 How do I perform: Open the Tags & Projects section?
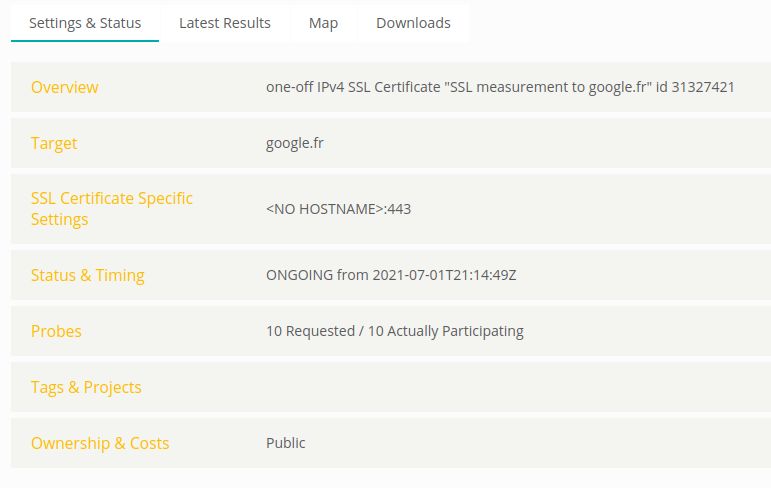[x=86, y=387]
